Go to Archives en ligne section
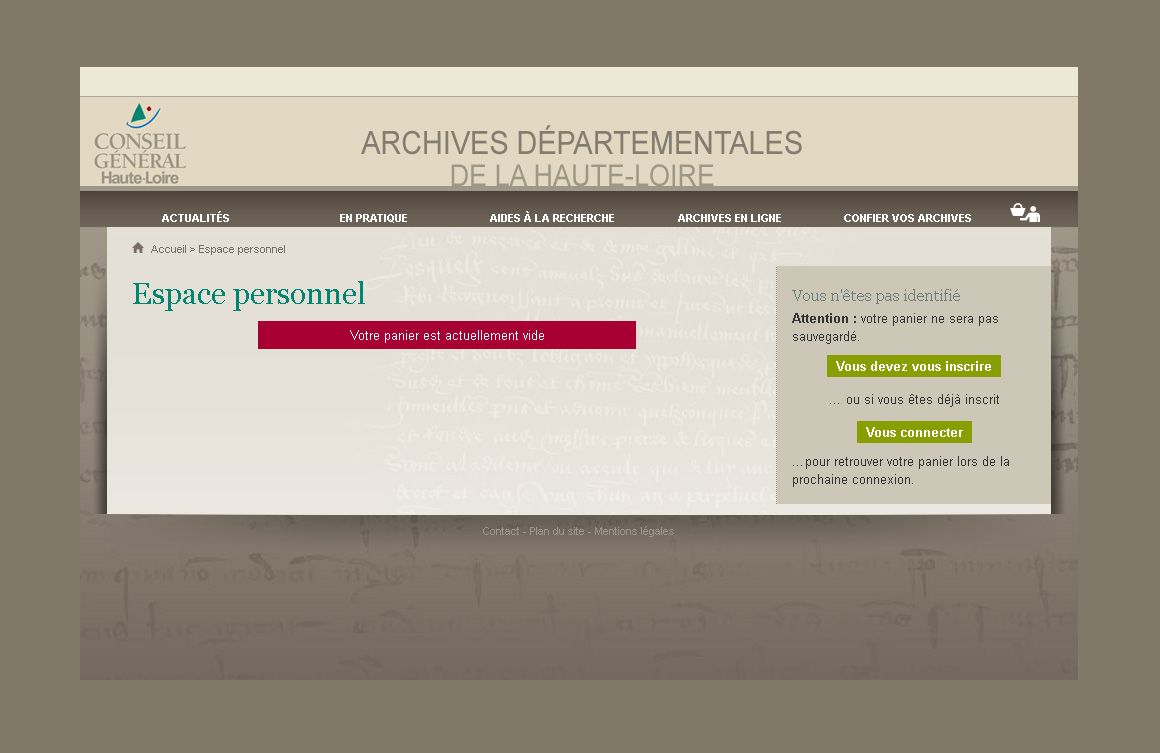 click(729, 218)
